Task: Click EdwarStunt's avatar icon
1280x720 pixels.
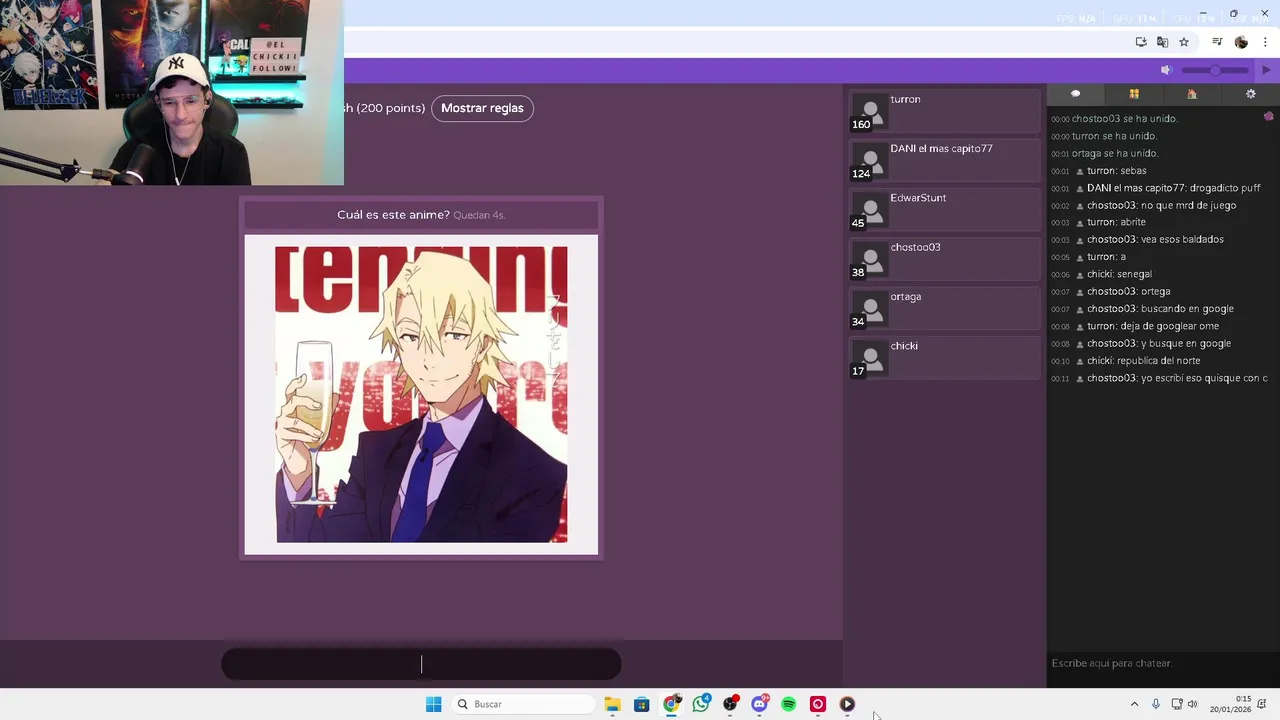Action: point(870,210)
